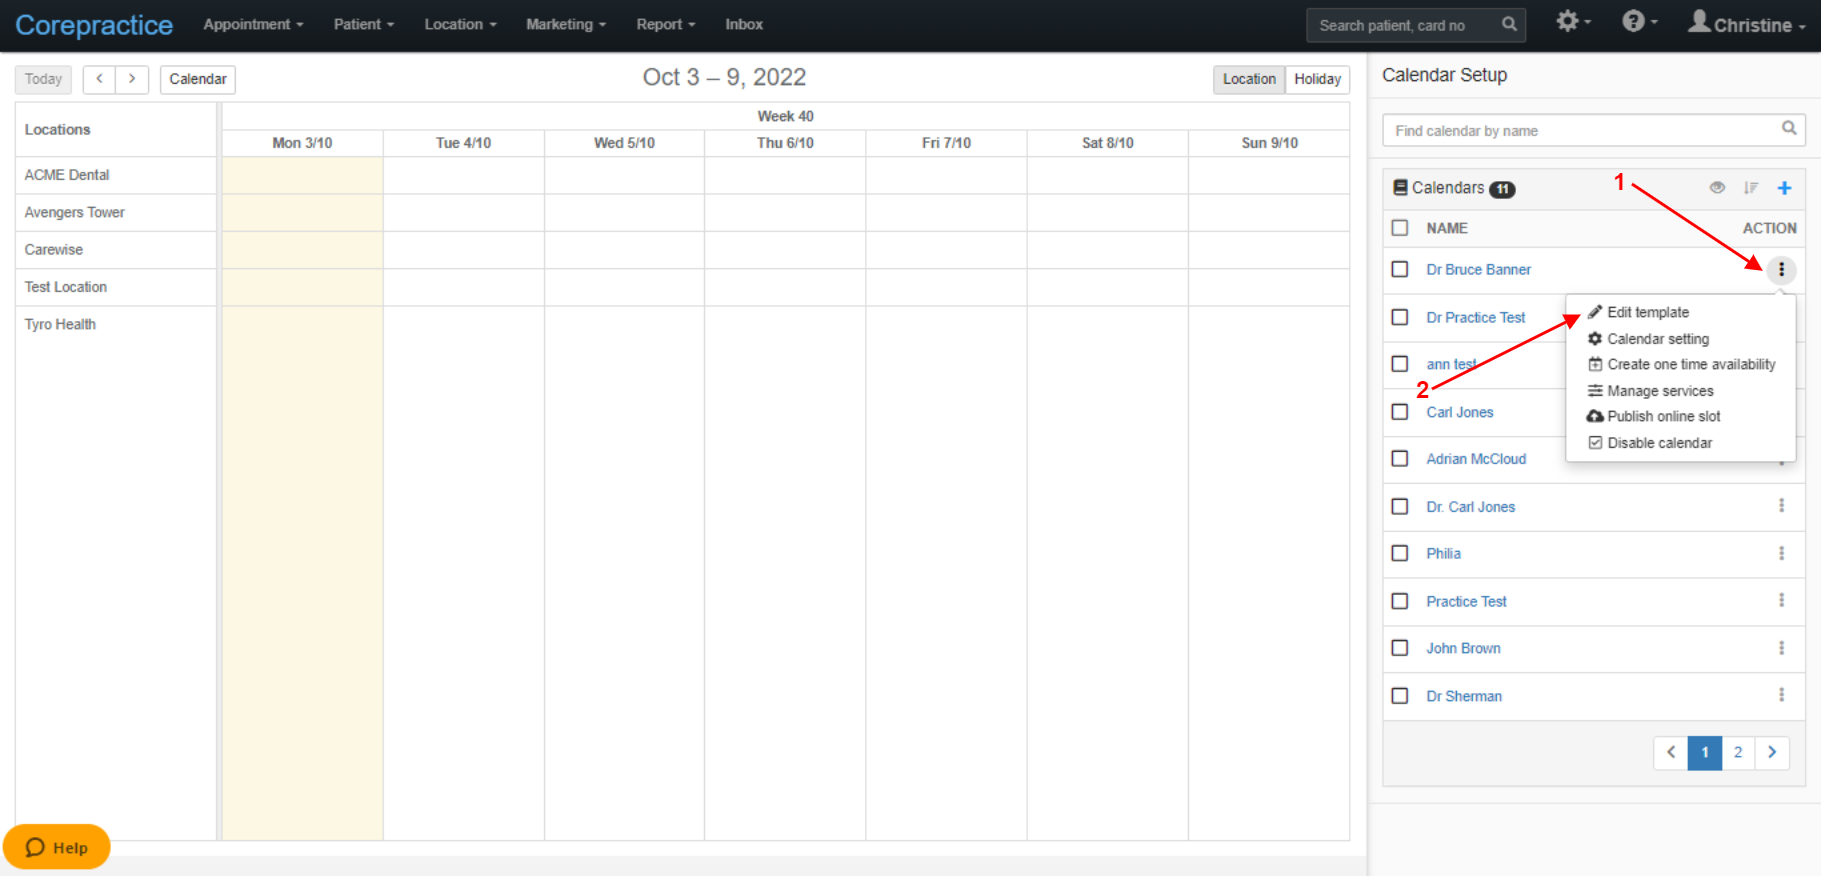Click the Find calendar by name field

[x=1594, y=130]
